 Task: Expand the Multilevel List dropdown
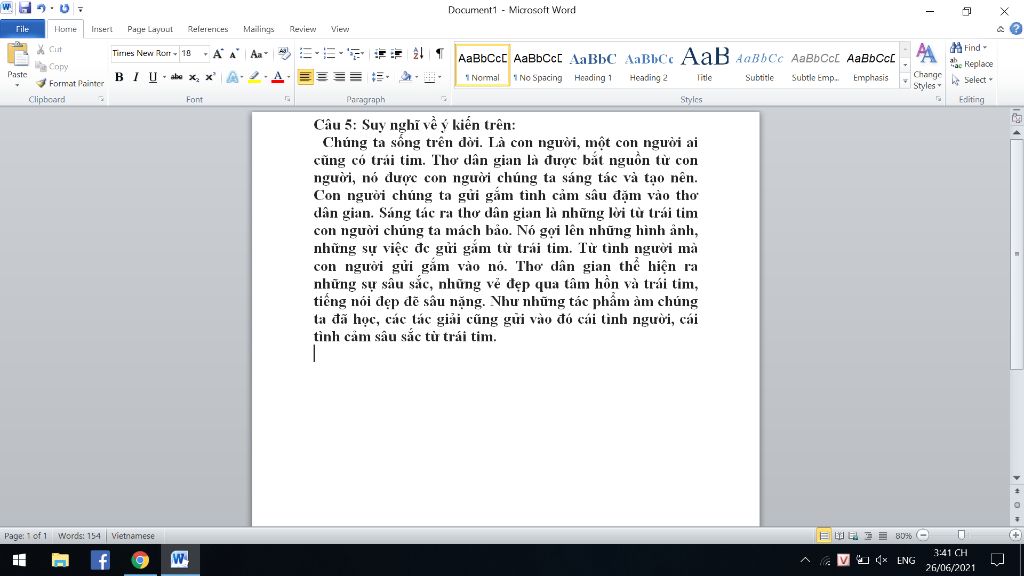(364, 54)
